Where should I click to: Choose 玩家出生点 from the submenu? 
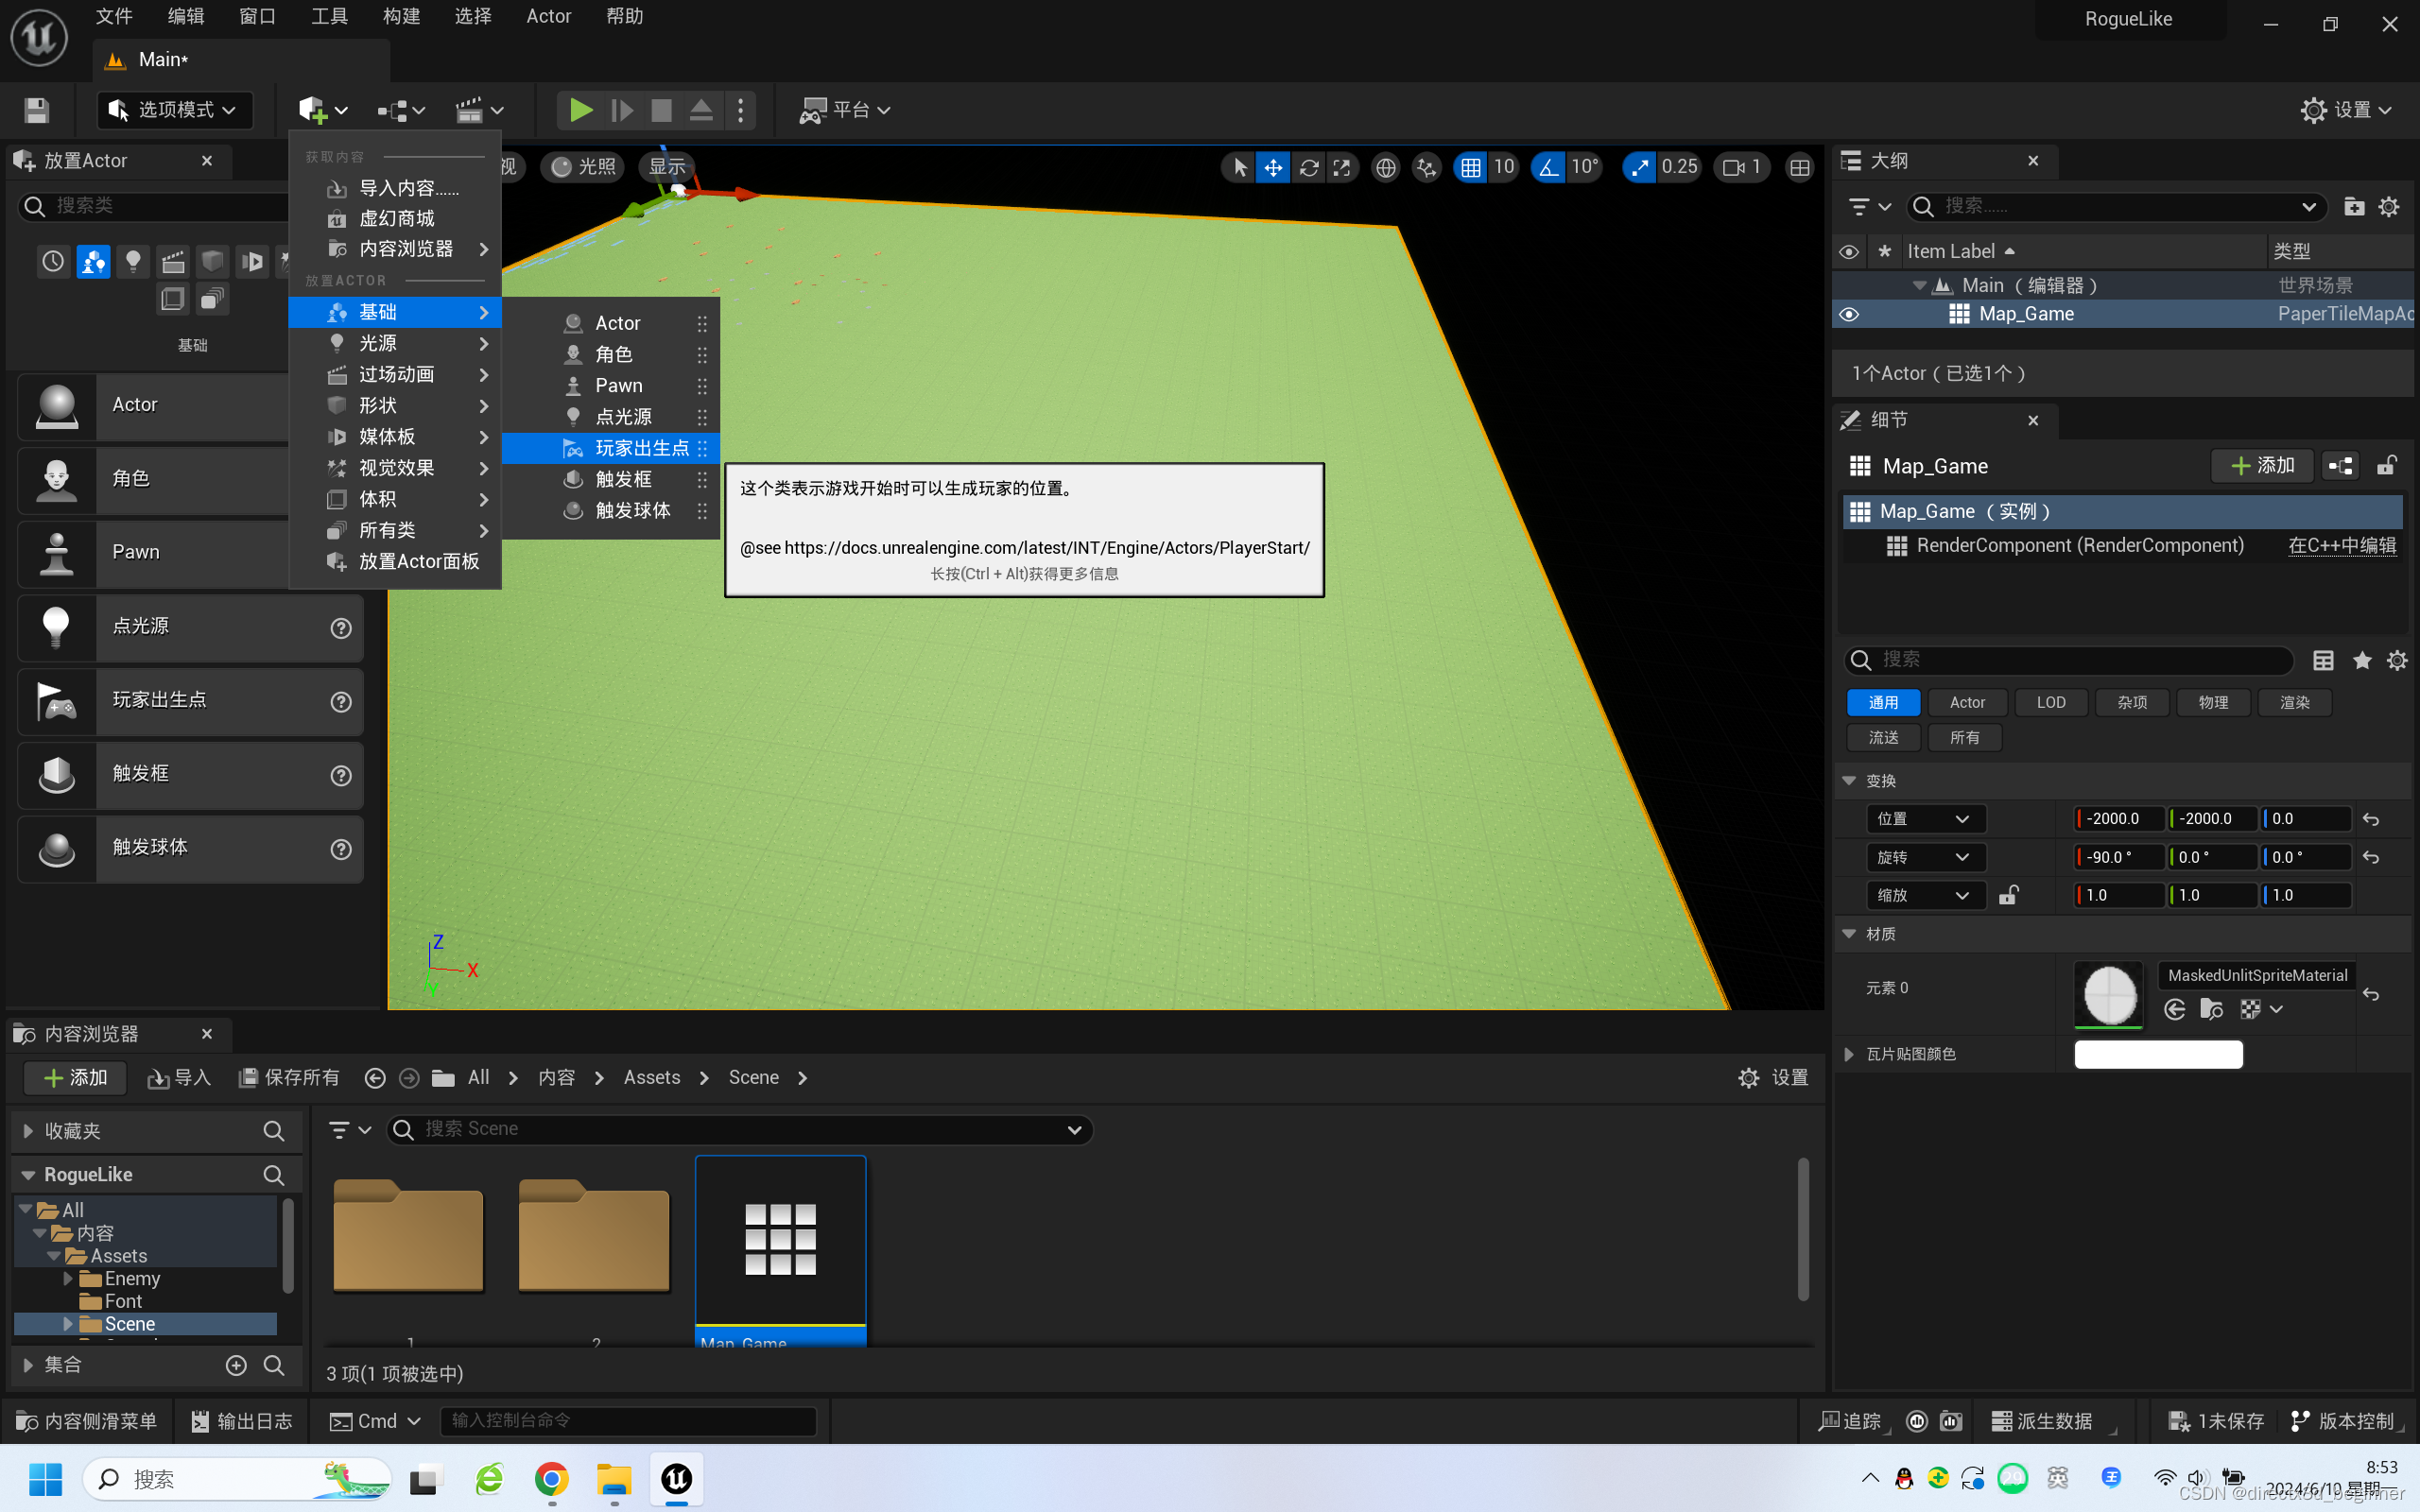click(640, 448)
